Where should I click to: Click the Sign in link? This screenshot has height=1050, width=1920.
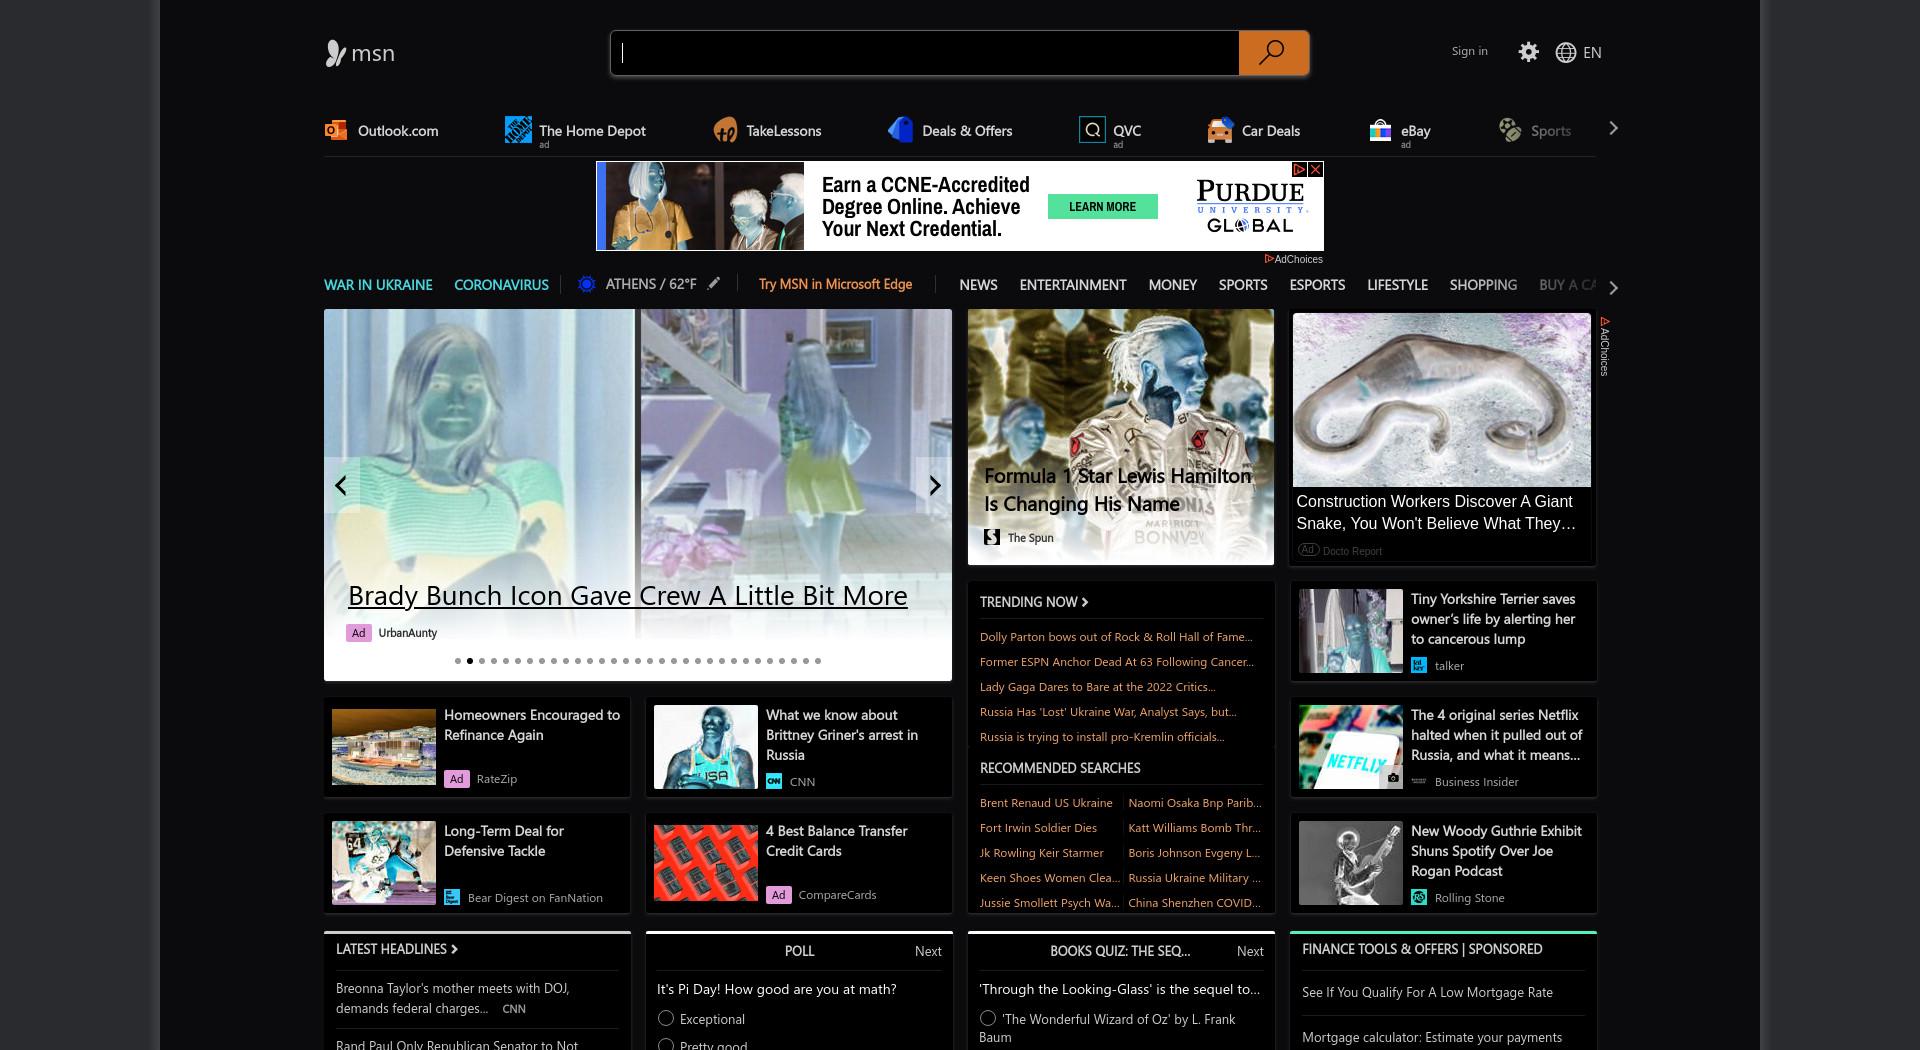tap(1469, 51)
